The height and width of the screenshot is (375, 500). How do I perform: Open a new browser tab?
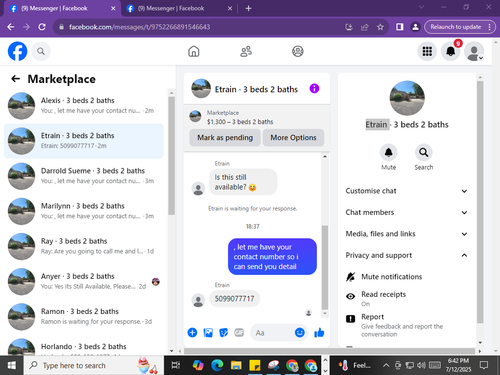tap(248, 8)
